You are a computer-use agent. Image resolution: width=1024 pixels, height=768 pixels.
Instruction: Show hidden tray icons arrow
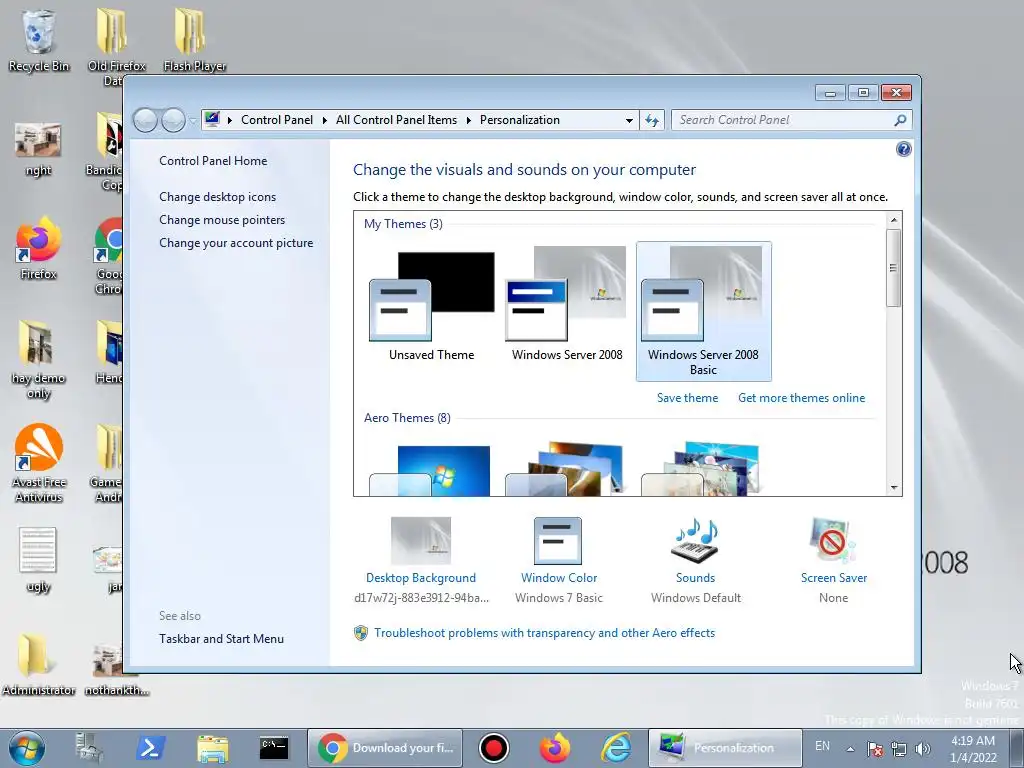pos(850,749)
